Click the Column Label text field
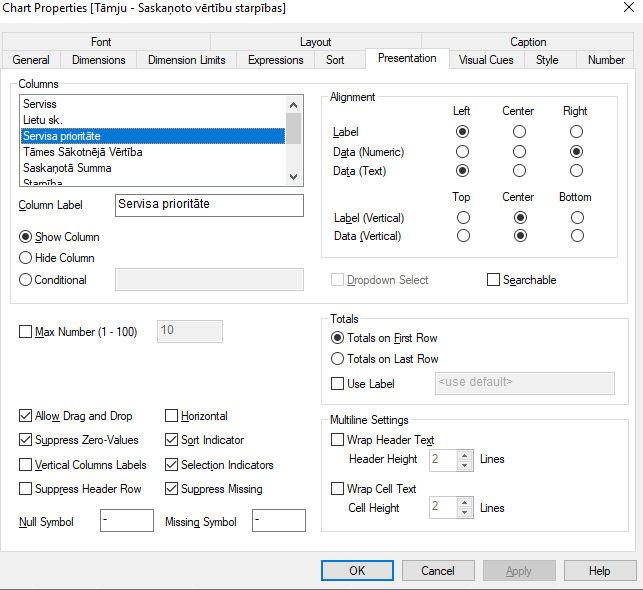643x590 pixels. pos(209,205)
